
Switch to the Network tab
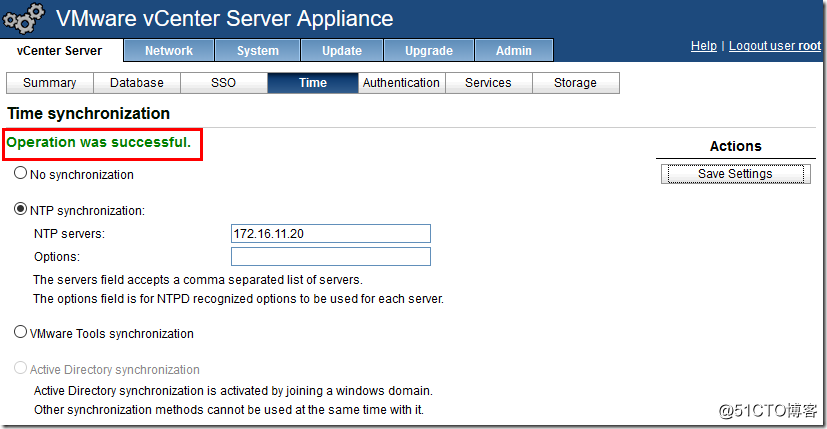(x=169, y=51)
